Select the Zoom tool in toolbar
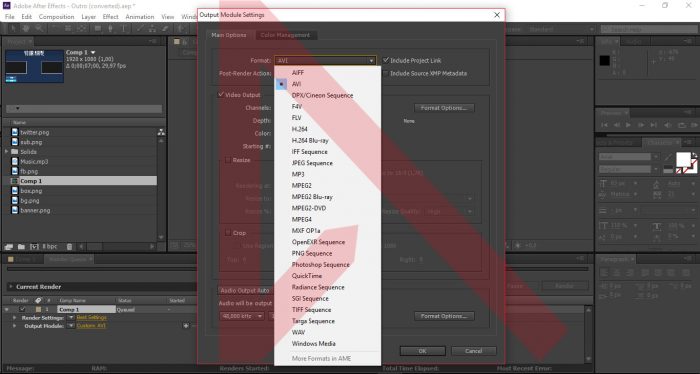 (x=39, y=29)
